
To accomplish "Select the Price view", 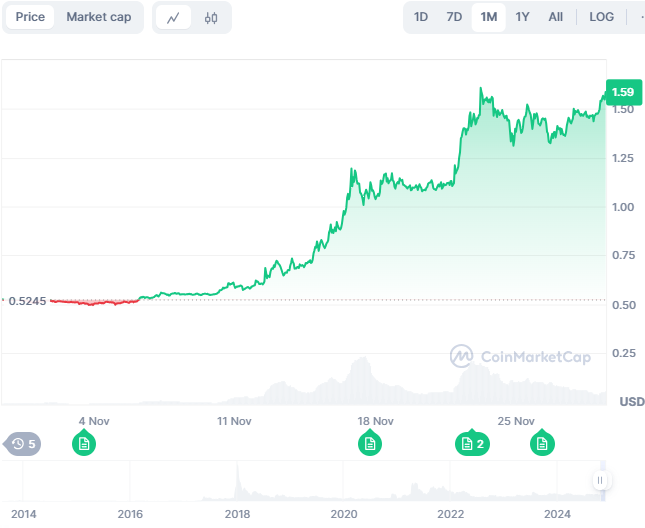I will [30, 17].
